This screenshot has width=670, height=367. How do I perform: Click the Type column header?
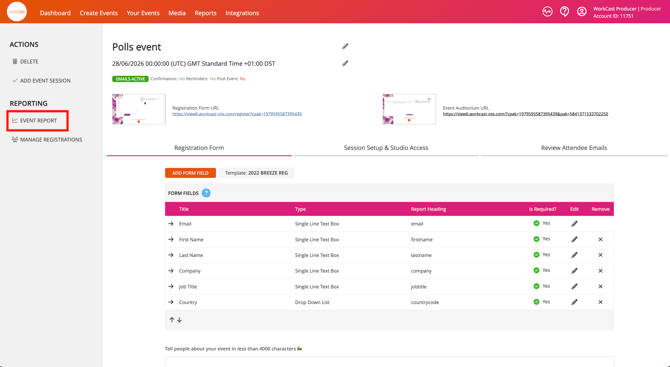(x=300, y=209)
